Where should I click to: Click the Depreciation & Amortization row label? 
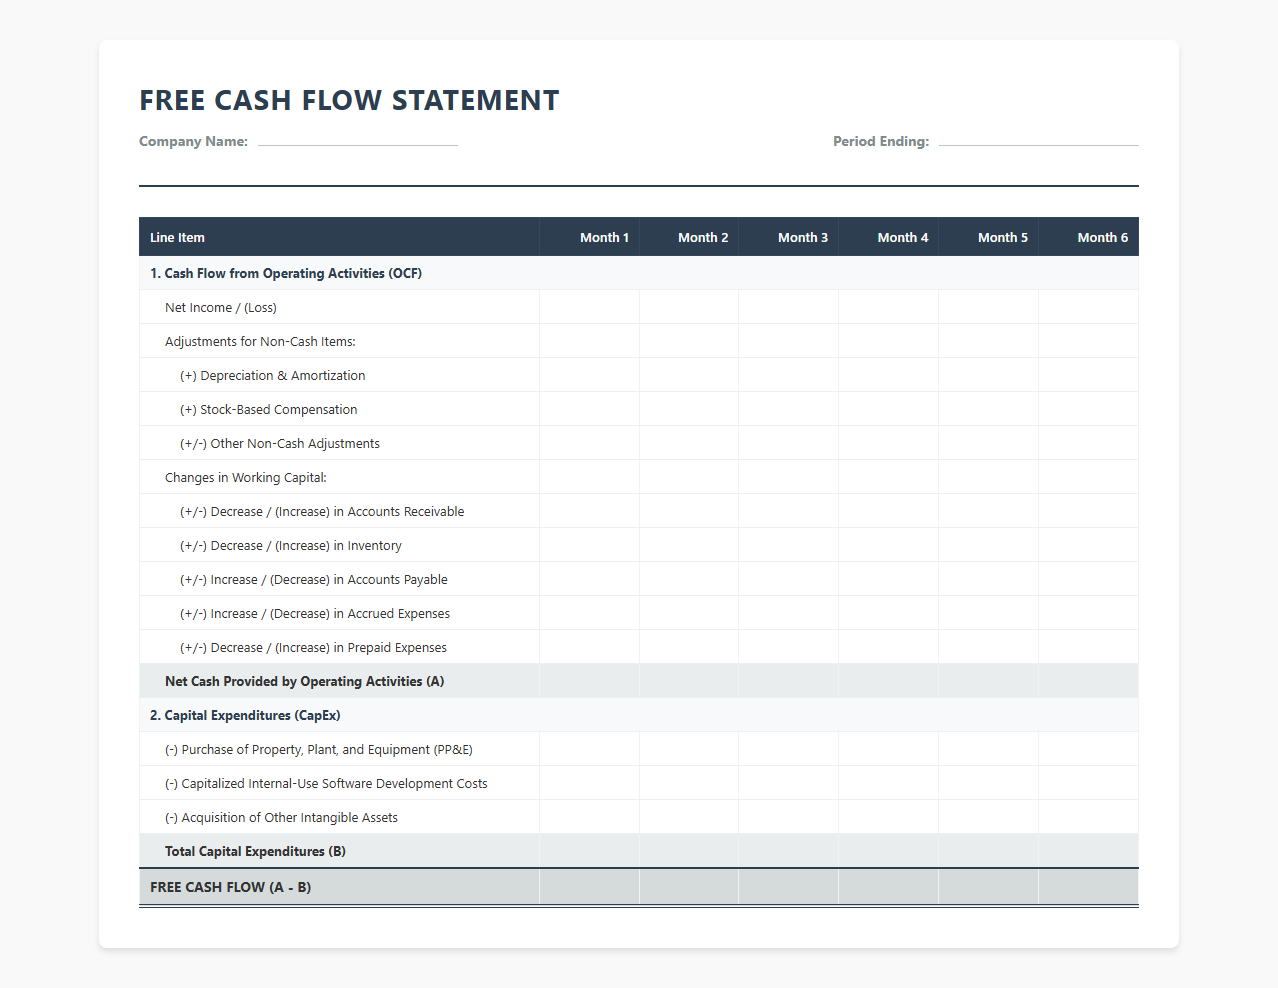(272, 375)
